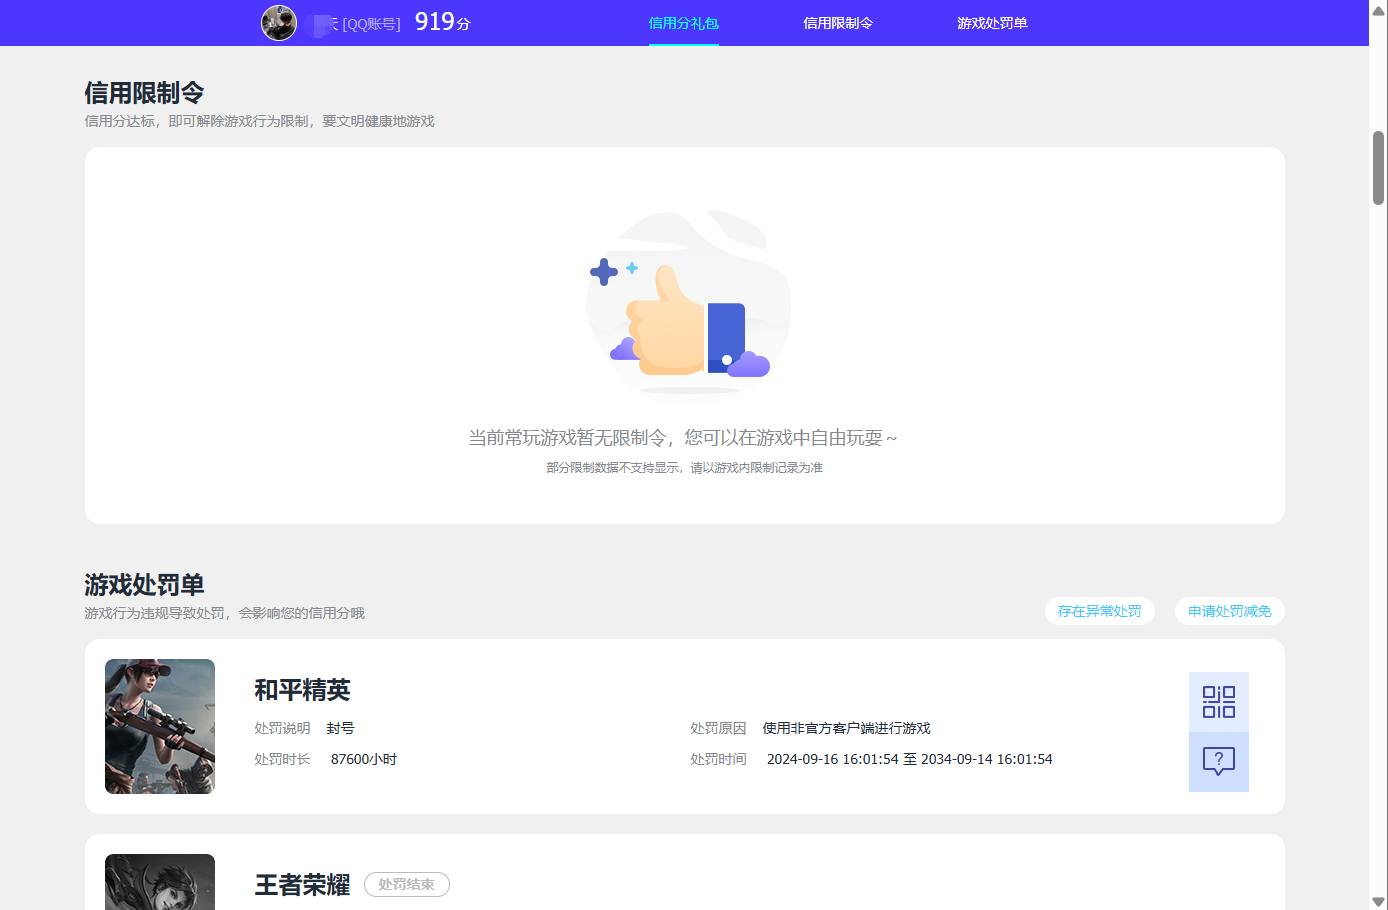The width and height of the screenshot is (1388, 910).
Task: Click the 和平精英 game title
Action: point(302,690)
